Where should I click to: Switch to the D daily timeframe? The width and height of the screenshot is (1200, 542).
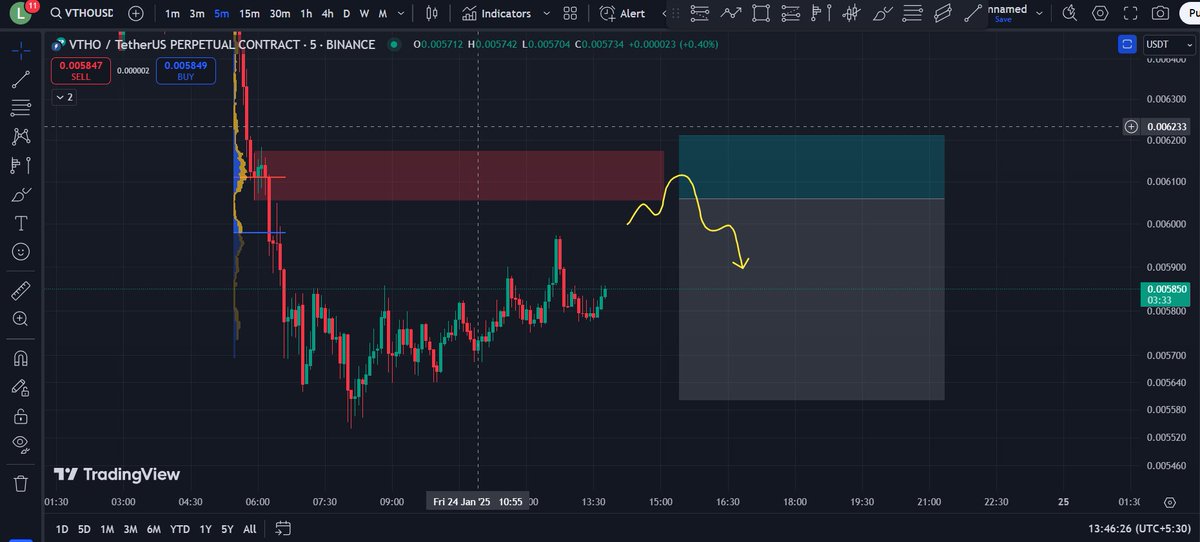[346, 14]
